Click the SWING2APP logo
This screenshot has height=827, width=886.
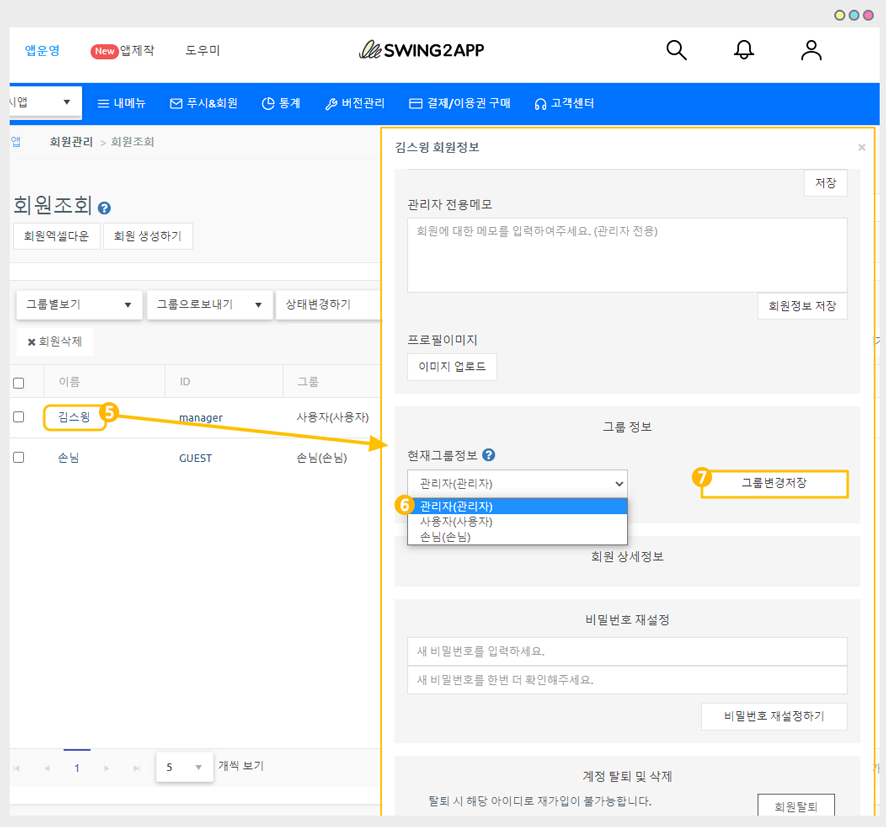(x=422, y=50)
